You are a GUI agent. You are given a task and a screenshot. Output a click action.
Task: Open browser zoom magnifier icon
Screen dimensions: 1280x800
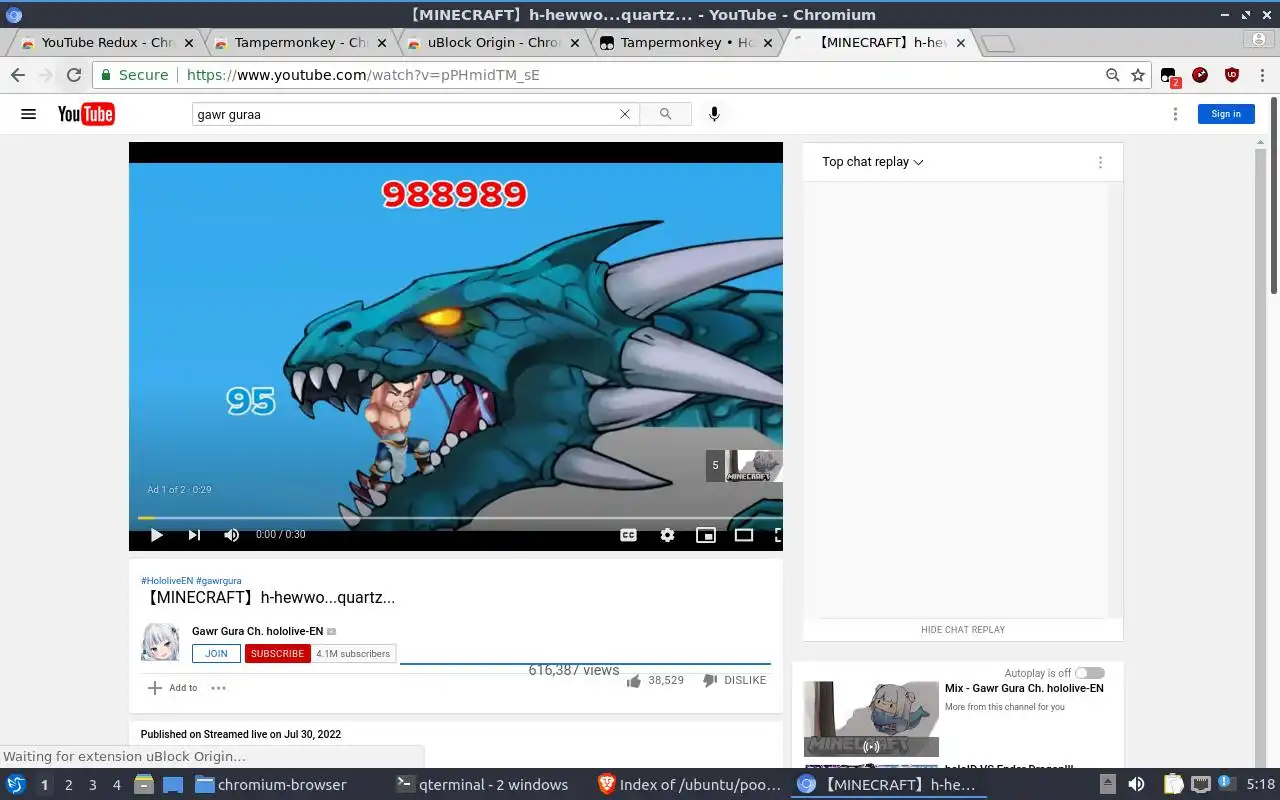(x=1112, y=75)
